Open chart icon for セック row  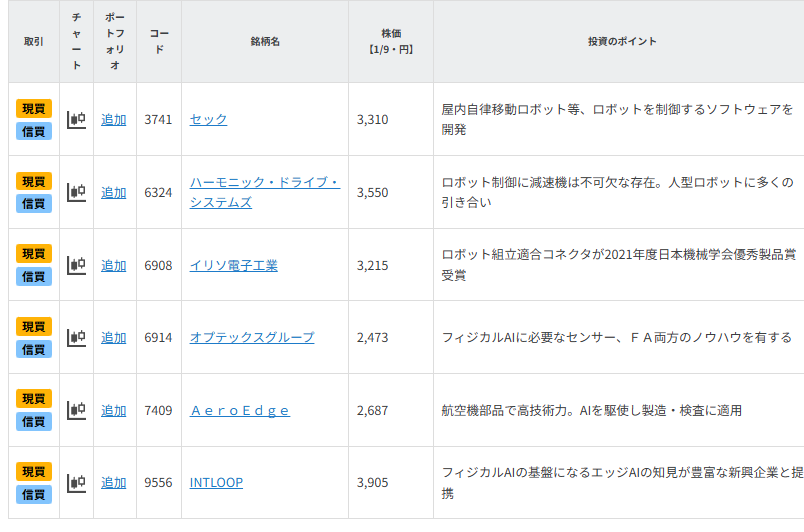[76, 120]
